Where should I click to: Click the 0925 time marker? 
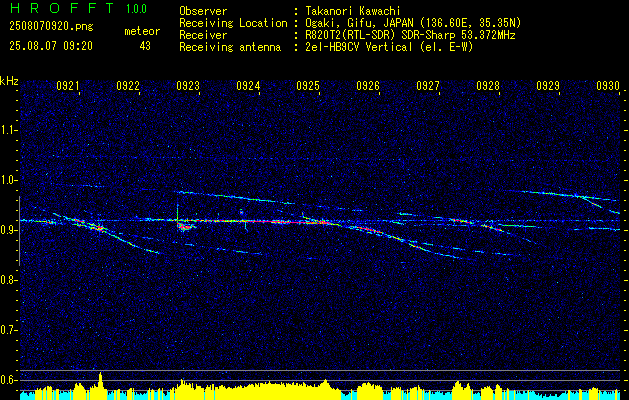coord(308,86)
